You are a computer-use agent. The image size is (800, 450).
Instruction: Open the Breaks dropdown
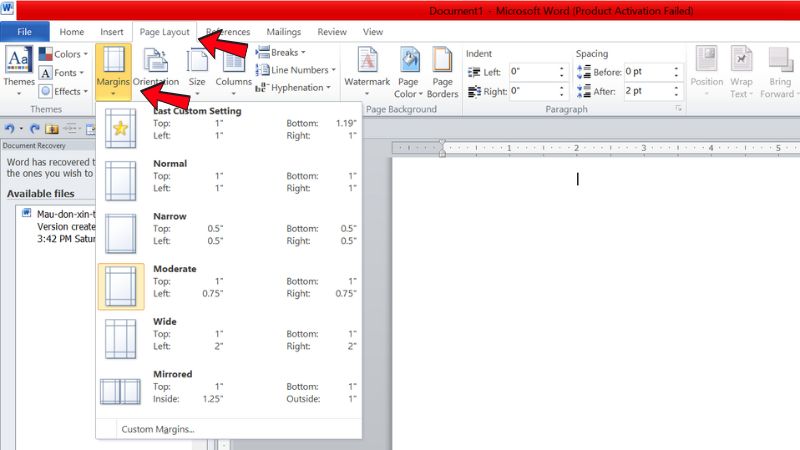pyautogui.click(x=281, y=52)
